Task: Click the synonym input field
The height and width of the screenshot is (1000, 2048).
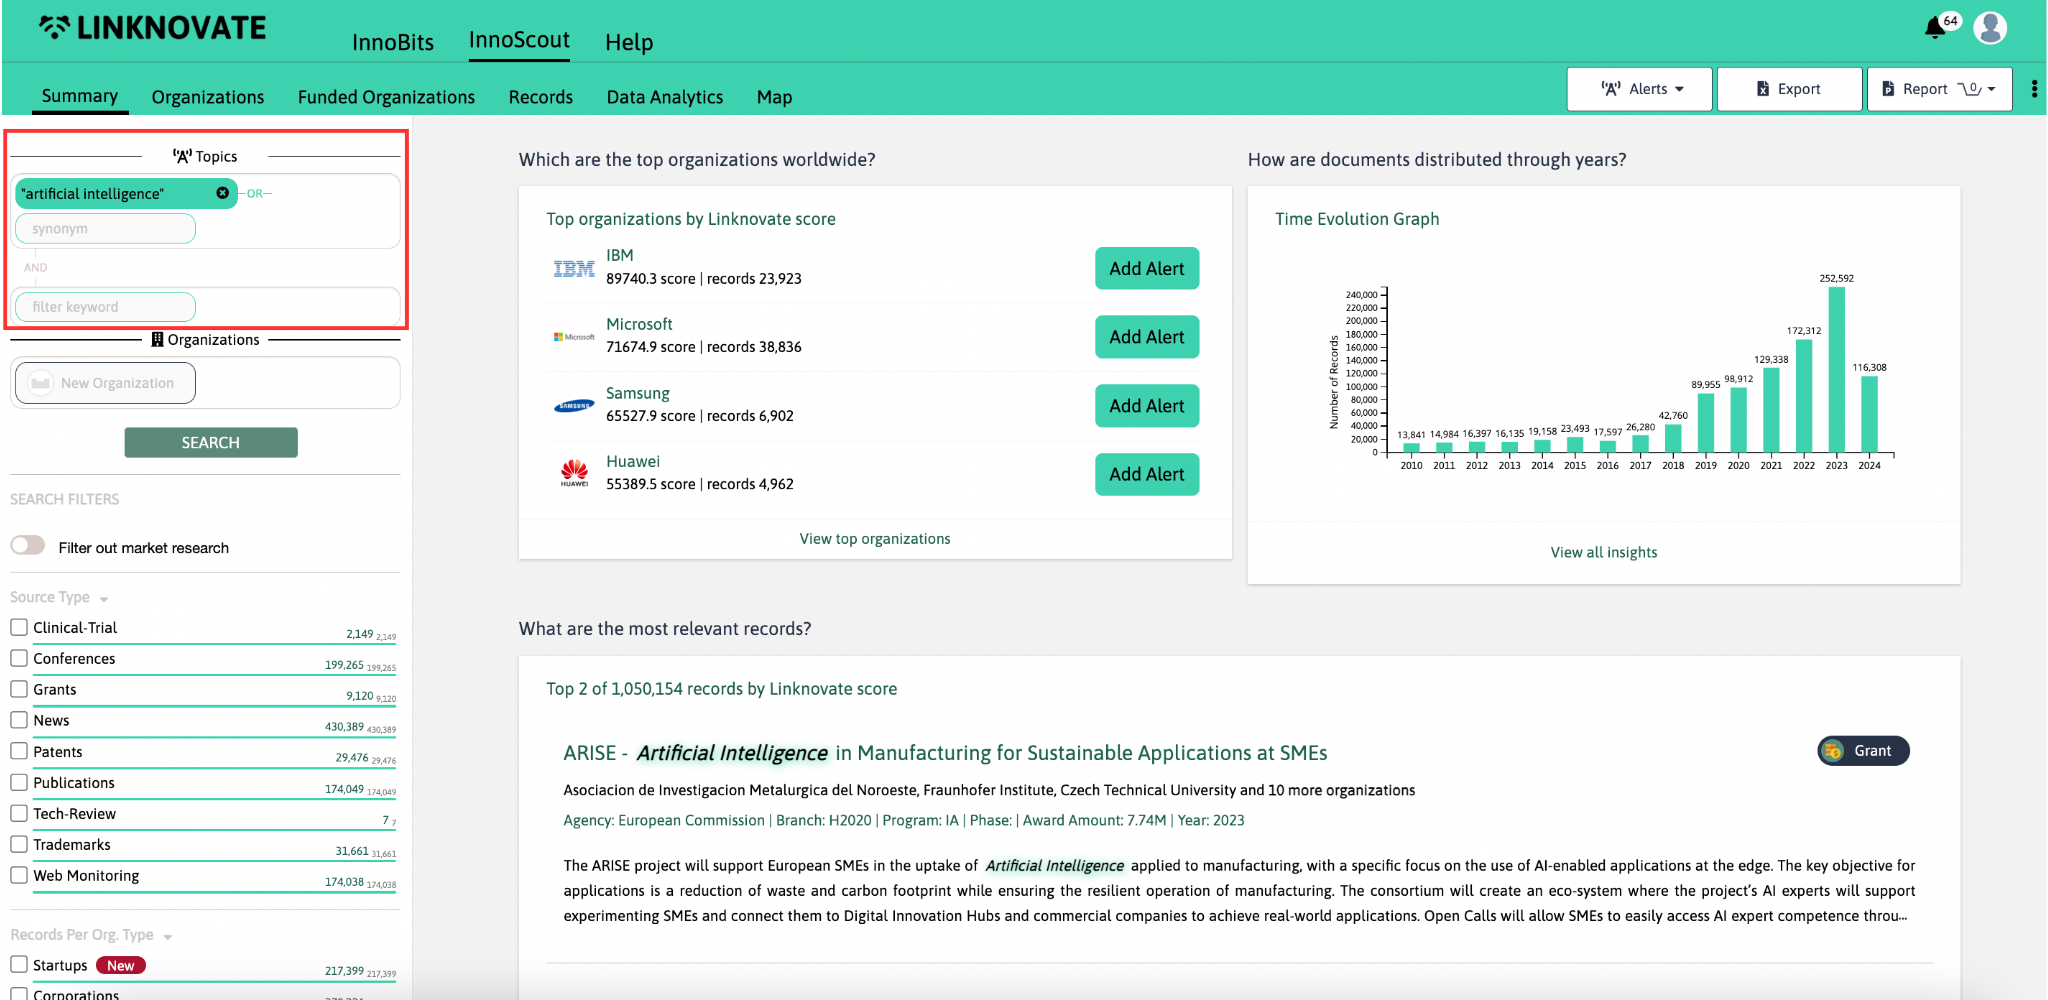Action: [x=105, y=229]
